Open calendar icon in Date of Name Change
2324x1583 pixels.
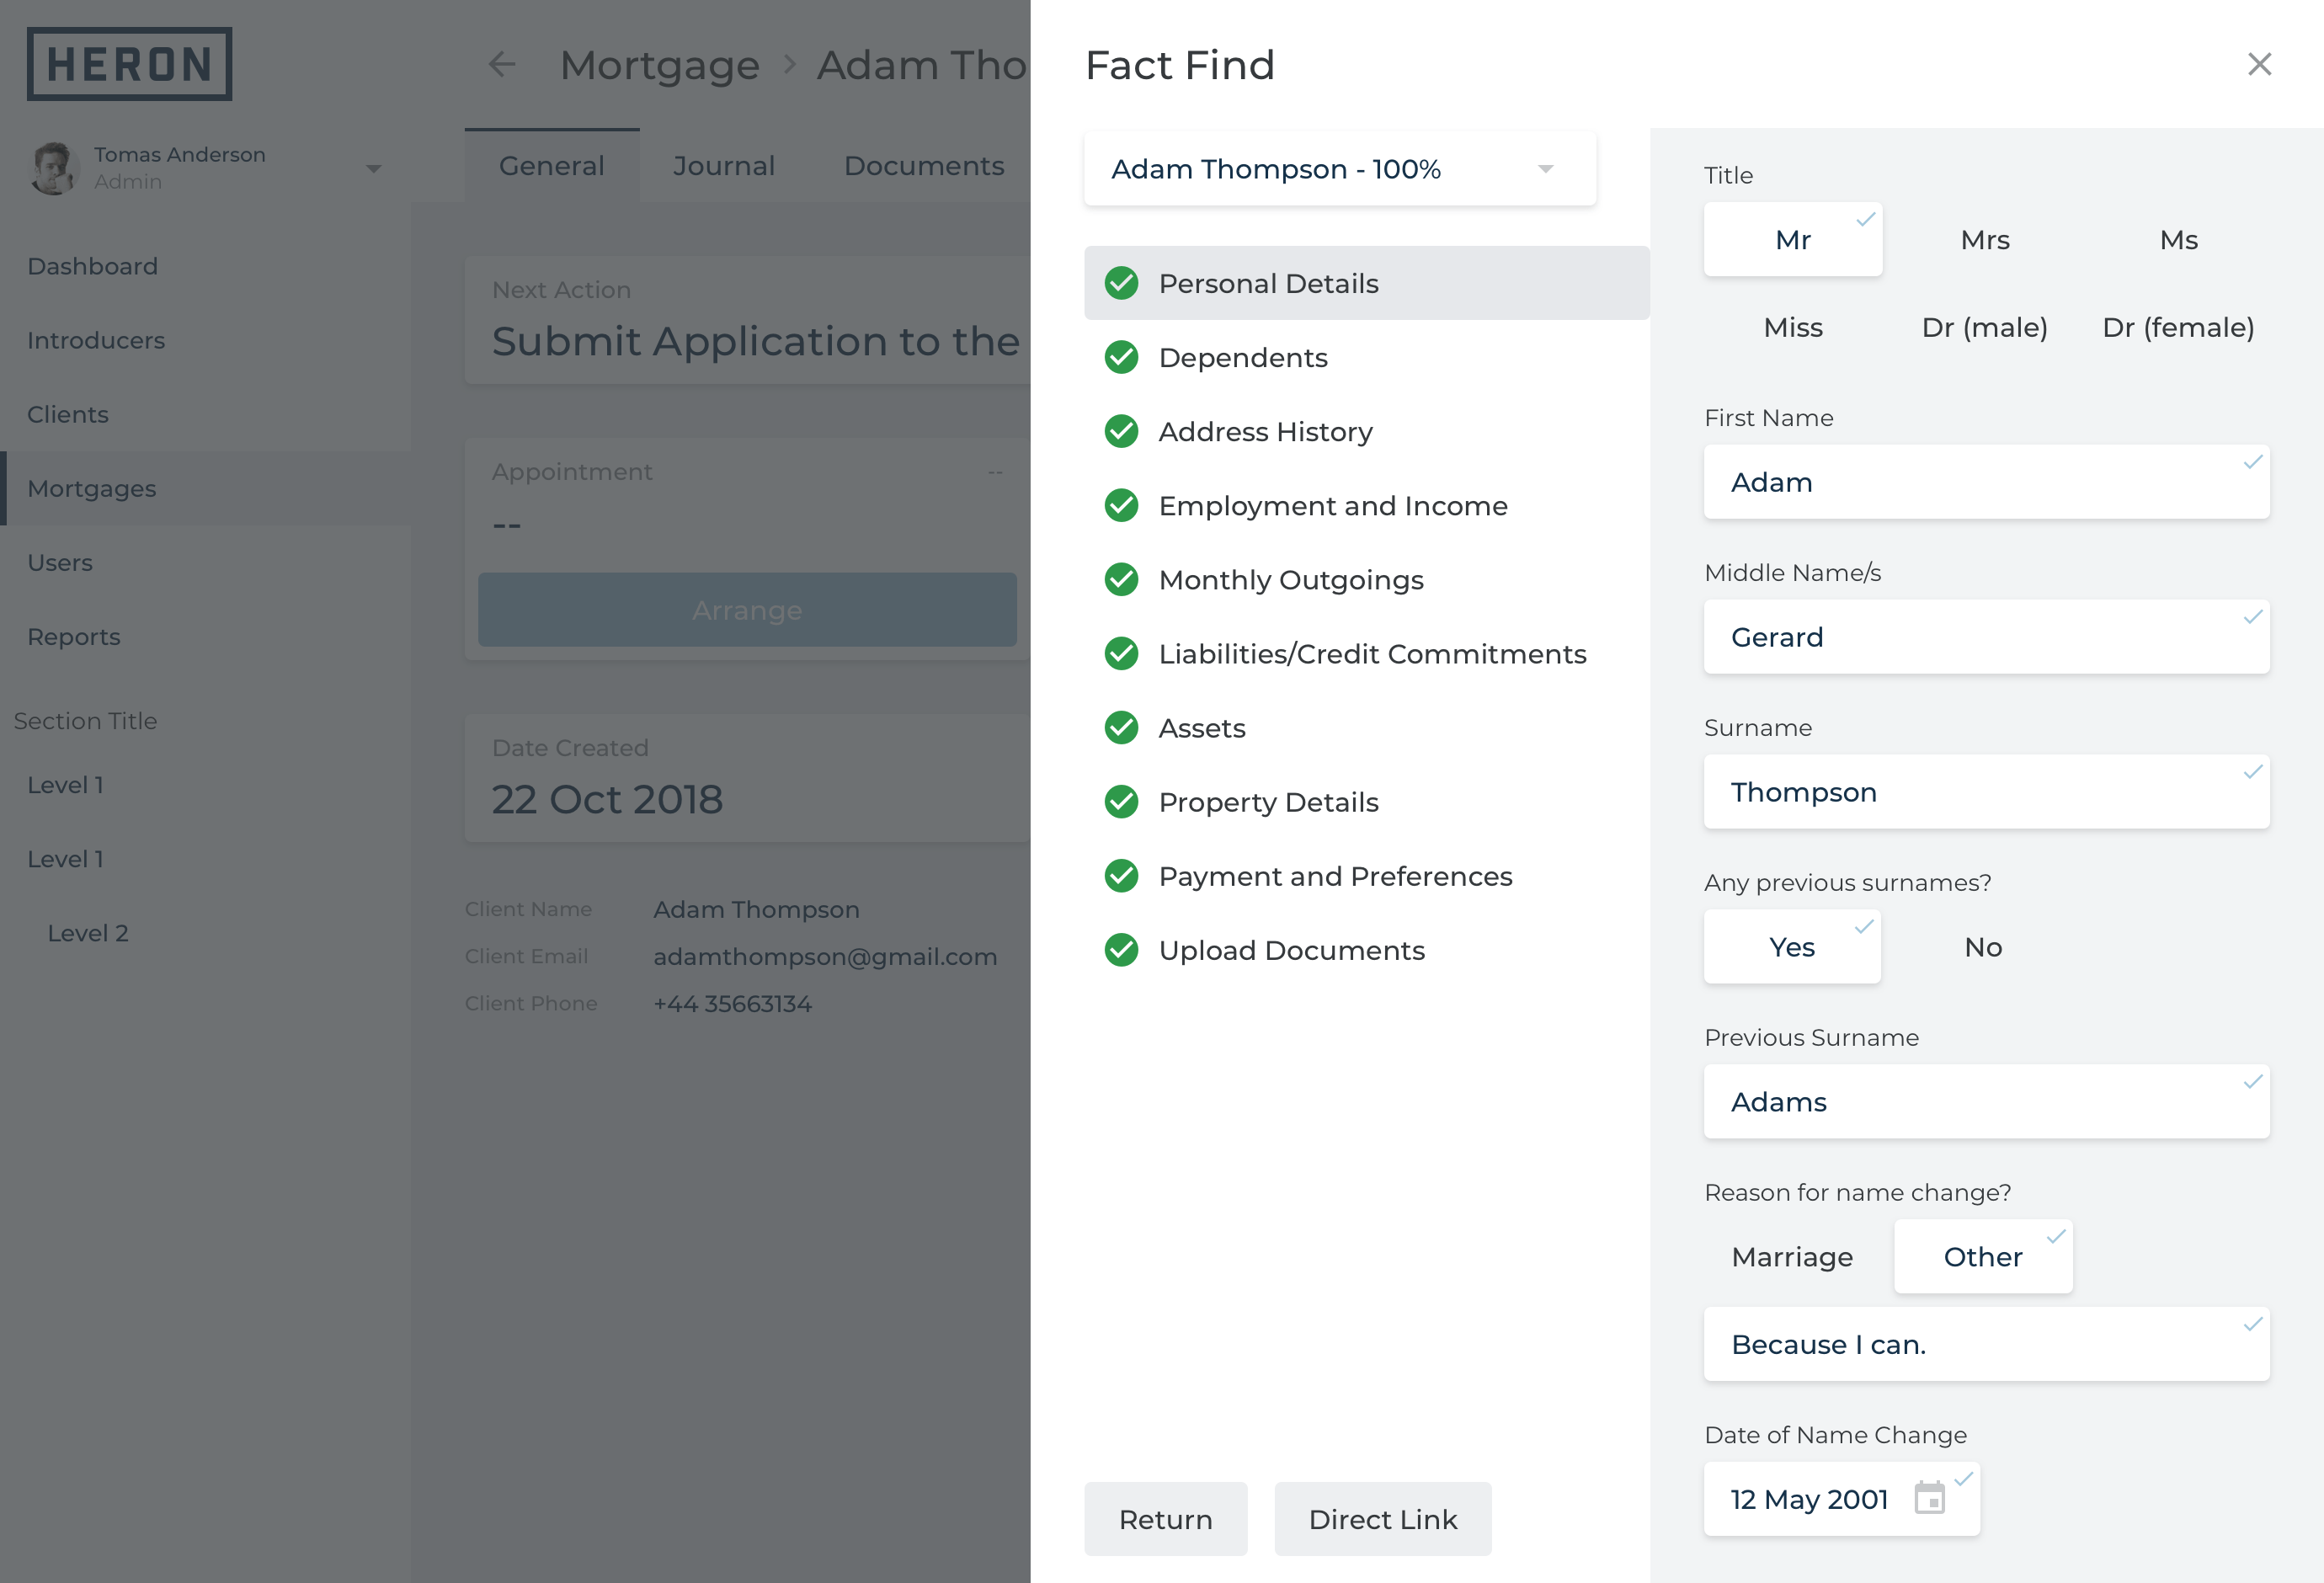coord(1929,1498)
